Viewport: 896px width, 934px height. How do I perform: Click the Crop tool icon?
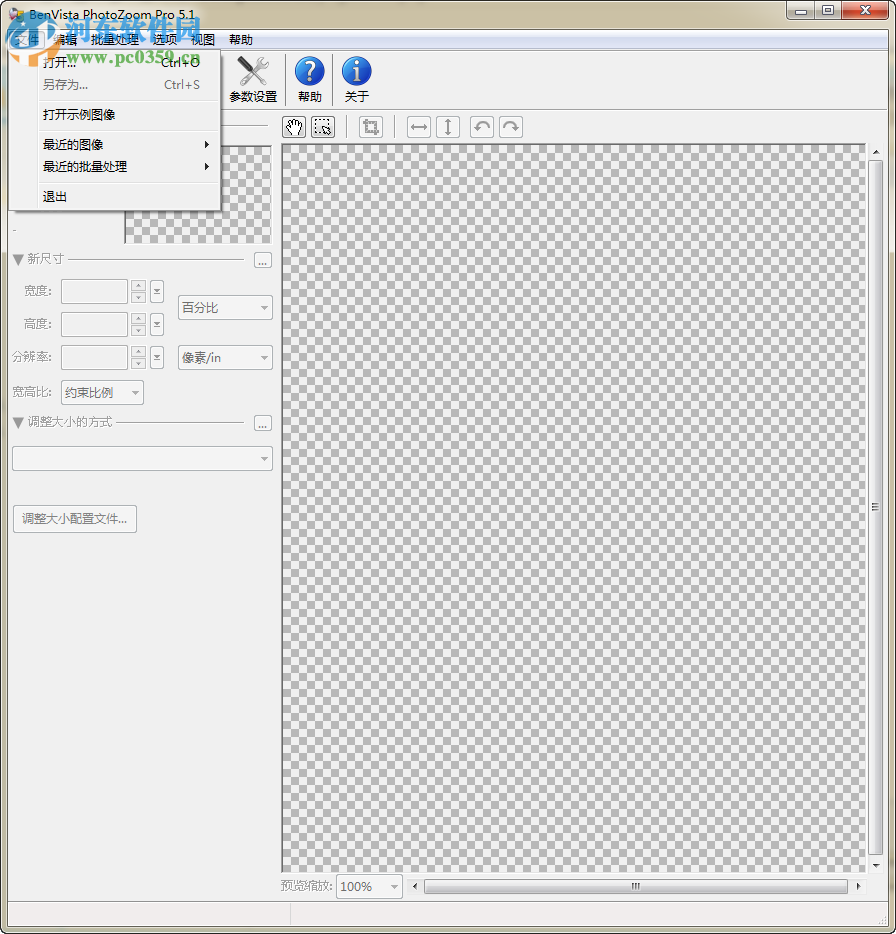(370, 126)
